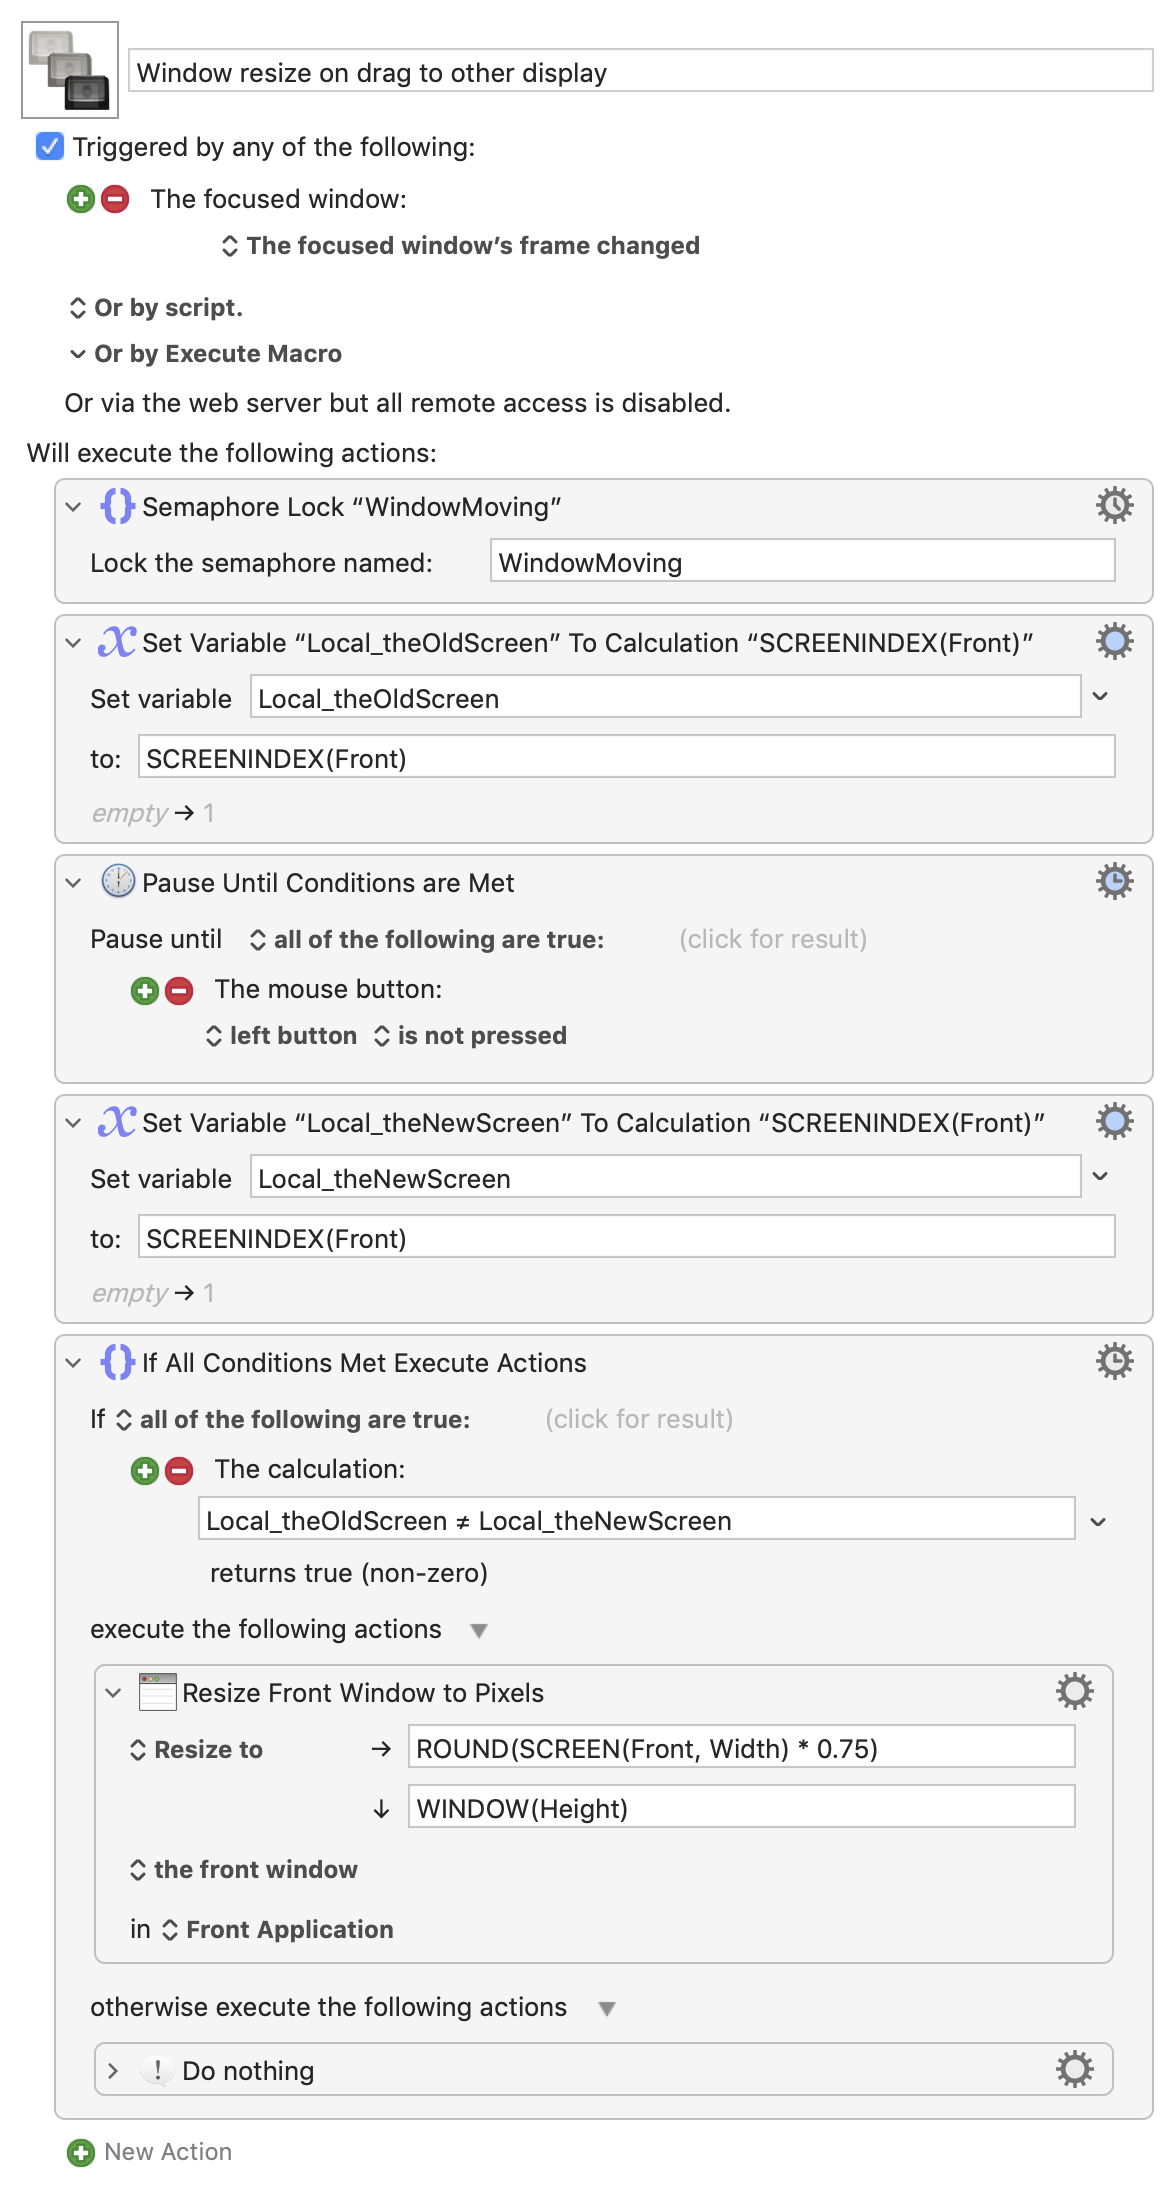Add a new trigger with green plus

[x=81, y=199]
